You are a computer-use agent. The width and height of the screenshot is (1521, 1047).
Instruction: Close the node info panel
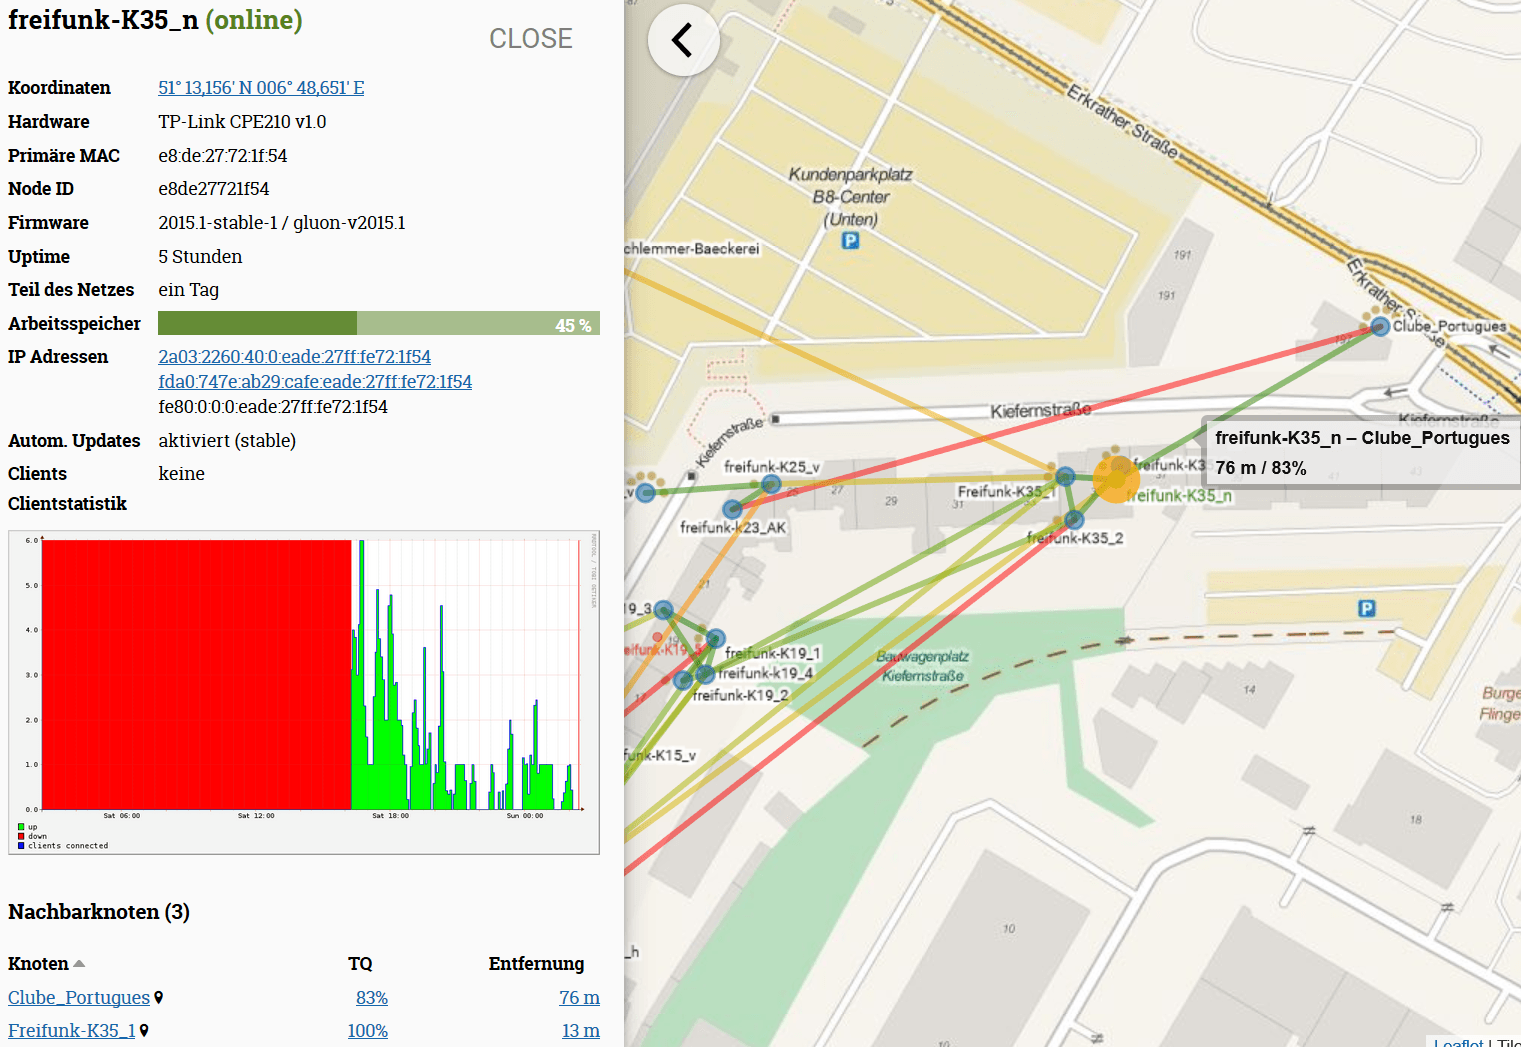pos(530,38)
